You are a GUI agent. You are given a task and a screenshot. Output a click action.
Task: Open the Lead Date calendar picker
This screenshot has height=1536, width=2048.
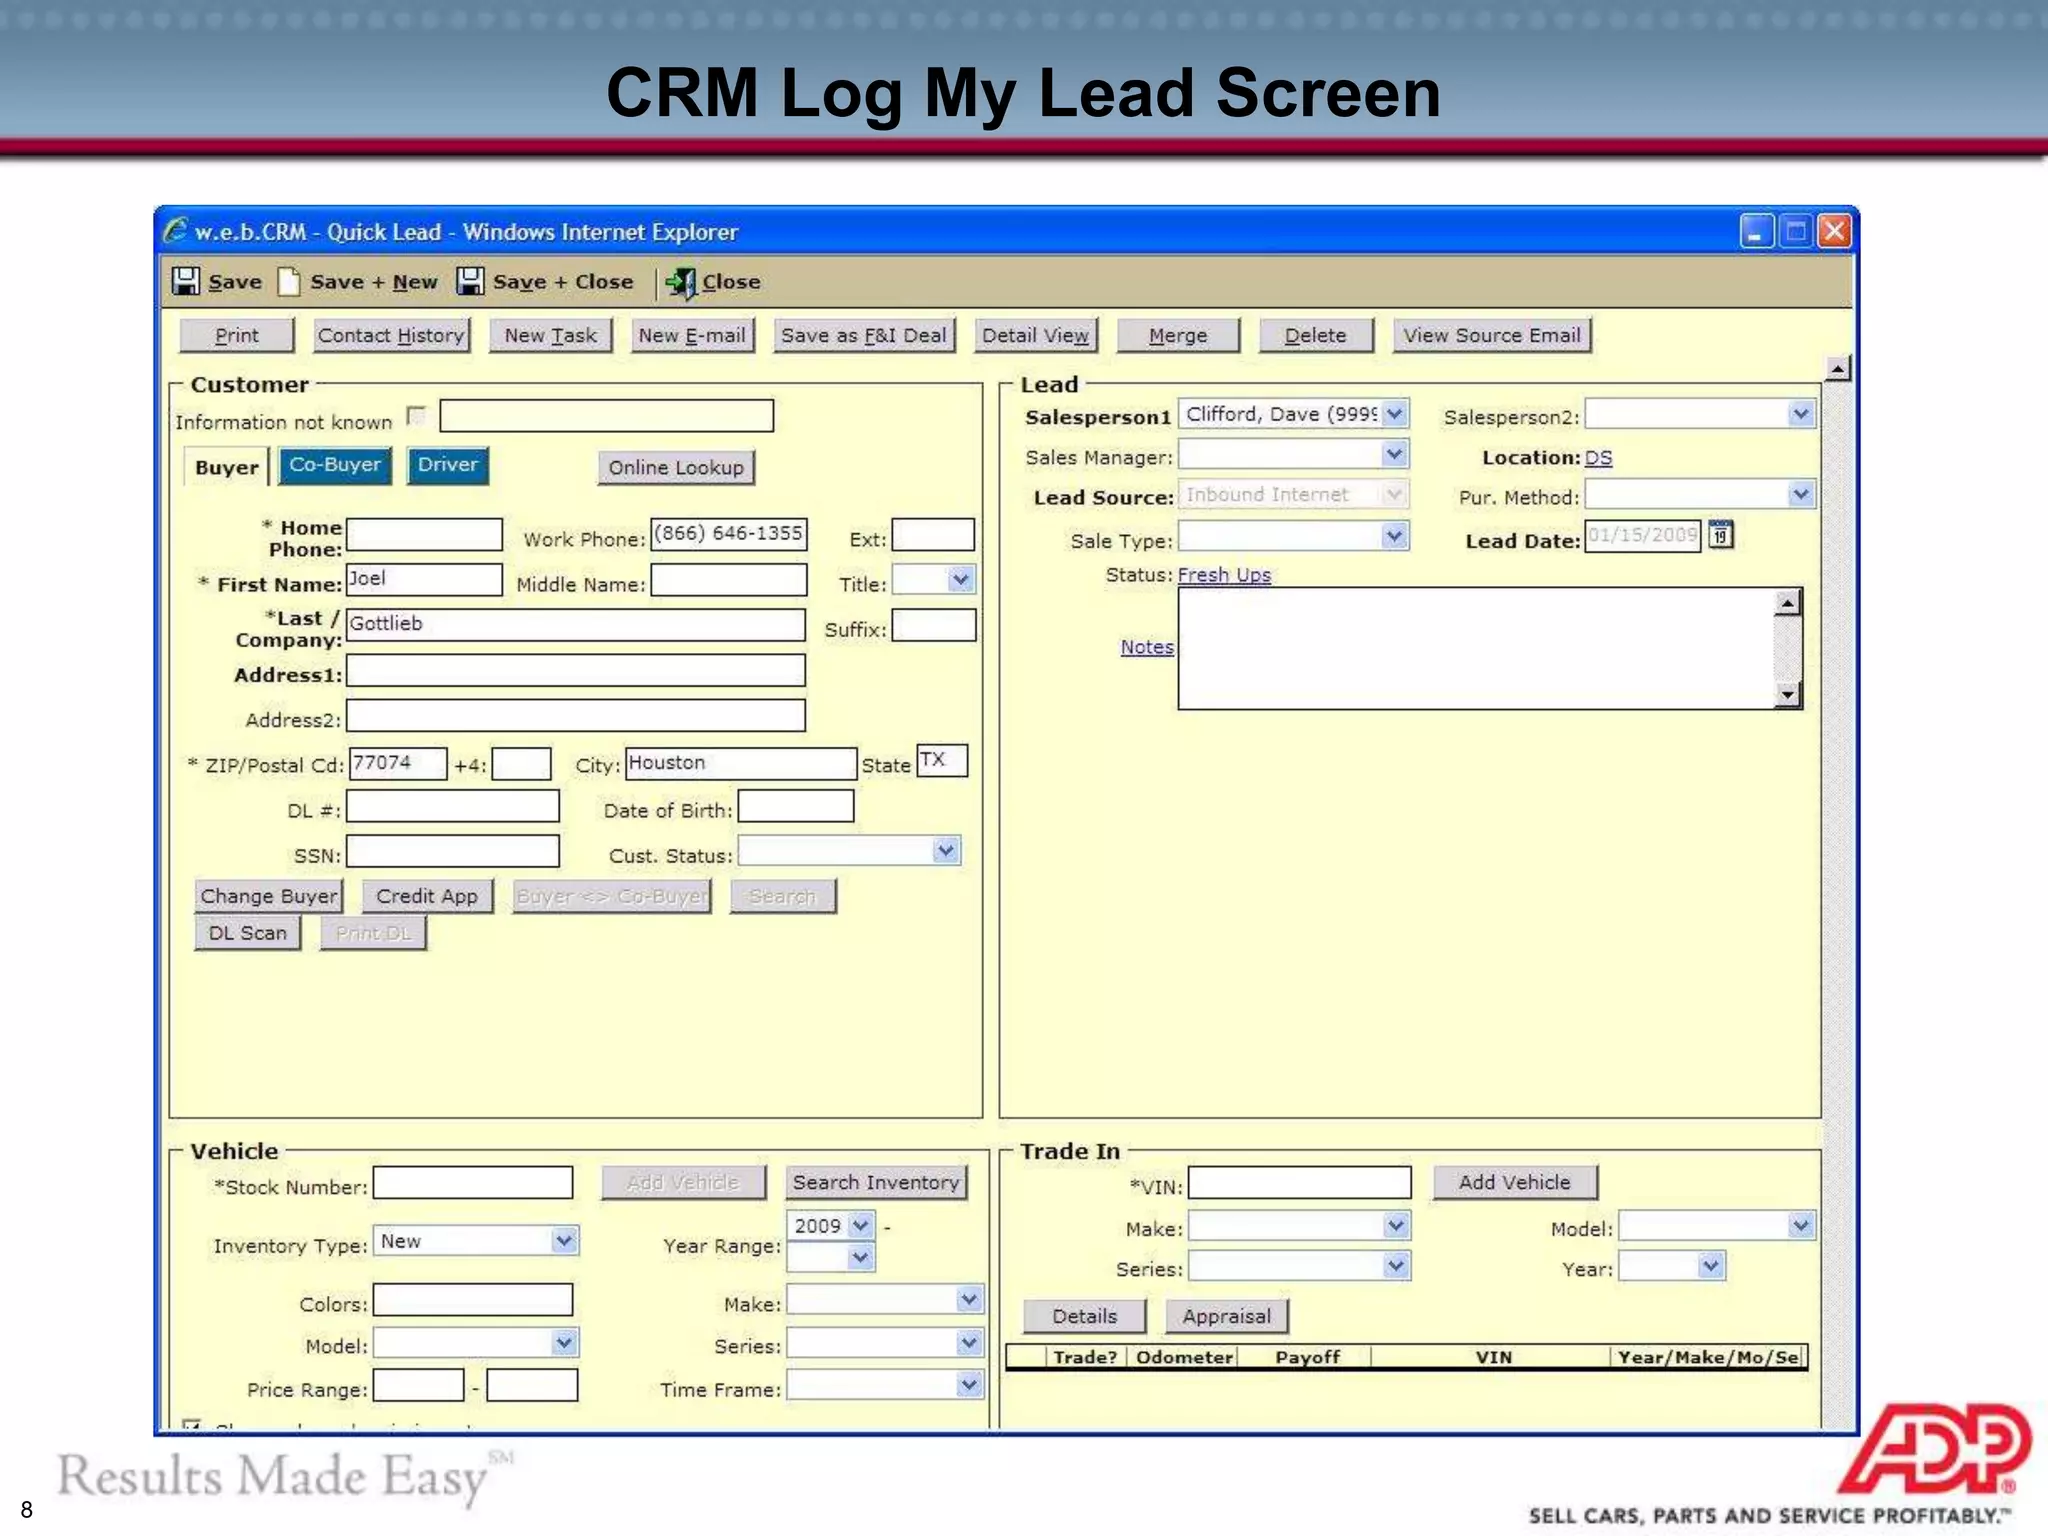pyautogui.click(x=1720, y=536)
